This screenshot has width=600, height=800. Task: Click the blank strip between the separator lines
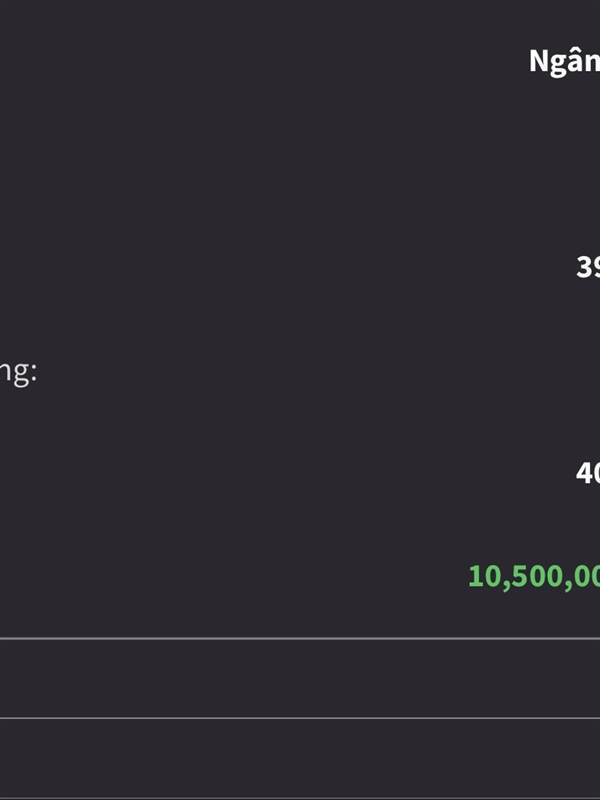(x=300, y=678)
